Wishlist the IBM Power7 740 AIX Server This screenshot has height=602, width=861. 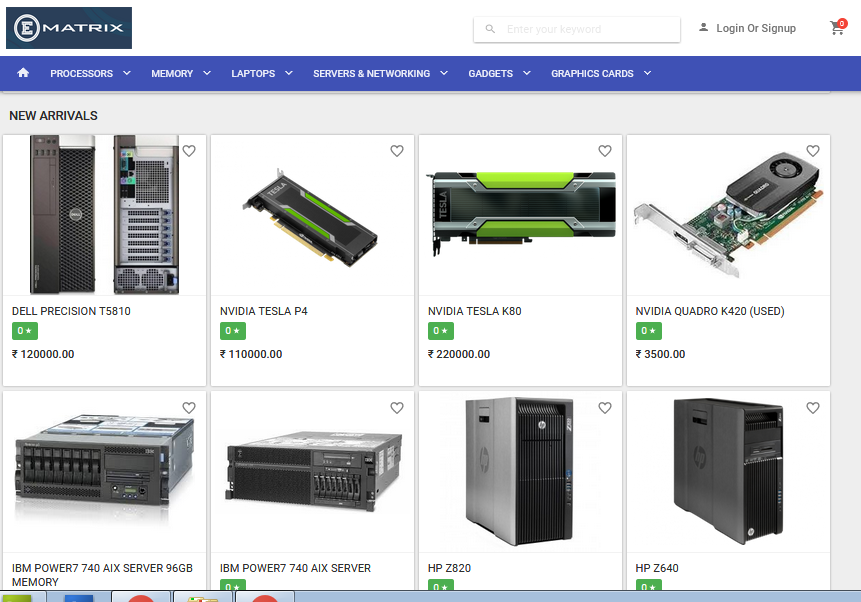click(x=397, y=408)
